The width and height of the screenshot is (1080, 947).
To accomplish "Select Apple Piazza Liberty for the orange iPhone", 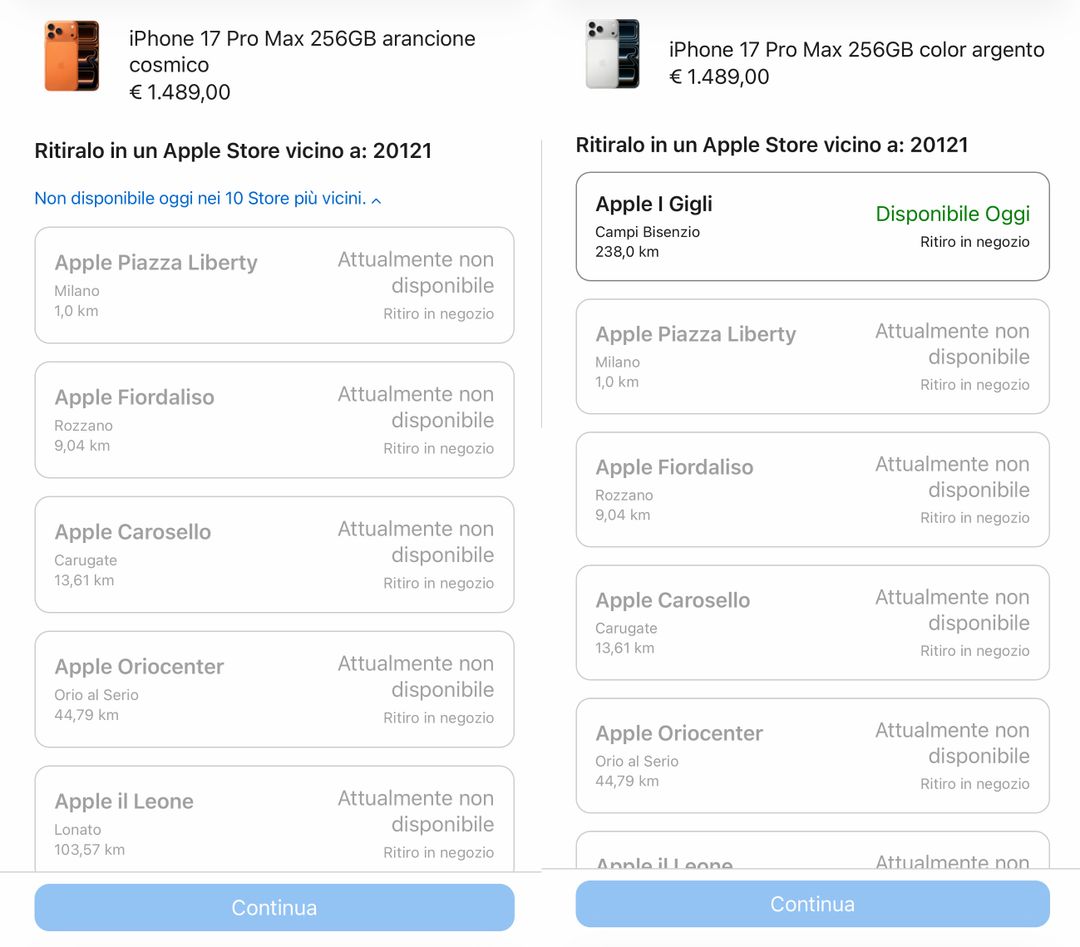I will (x=274, y=285).
